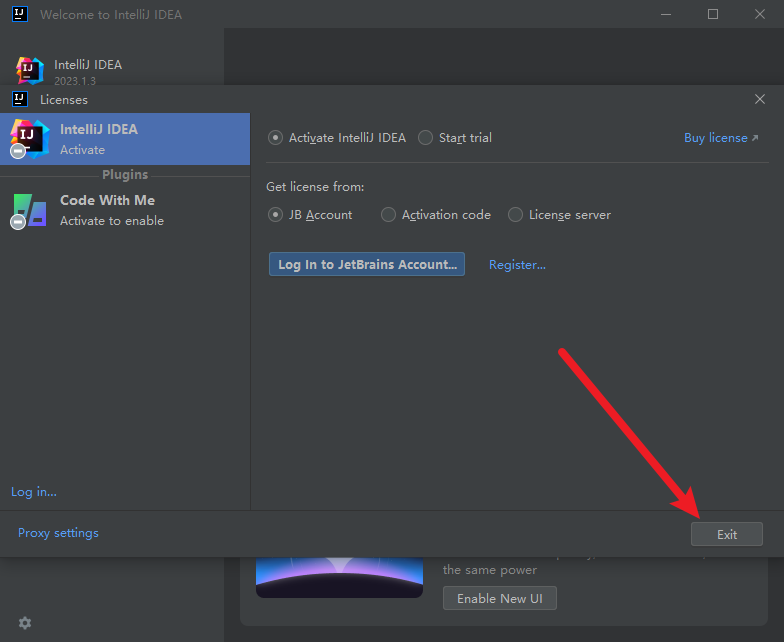This screenshot has height=642, width=784.
Task: Minimize the Welcome to IntelliJ IDEA window
Action: pyautogui.click(x=666, y=14)
